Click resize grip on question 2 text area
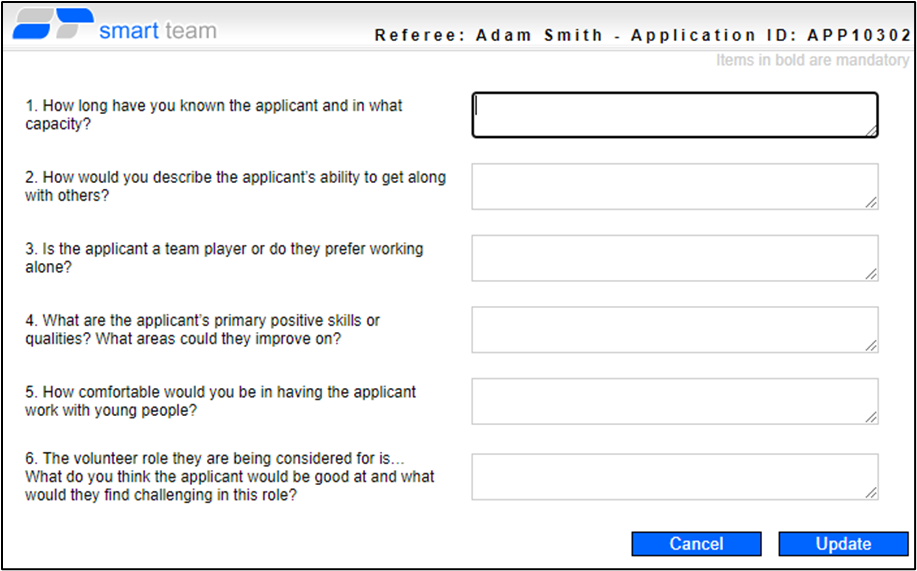This screenshot has width=917, height=571. pos(872,203)
